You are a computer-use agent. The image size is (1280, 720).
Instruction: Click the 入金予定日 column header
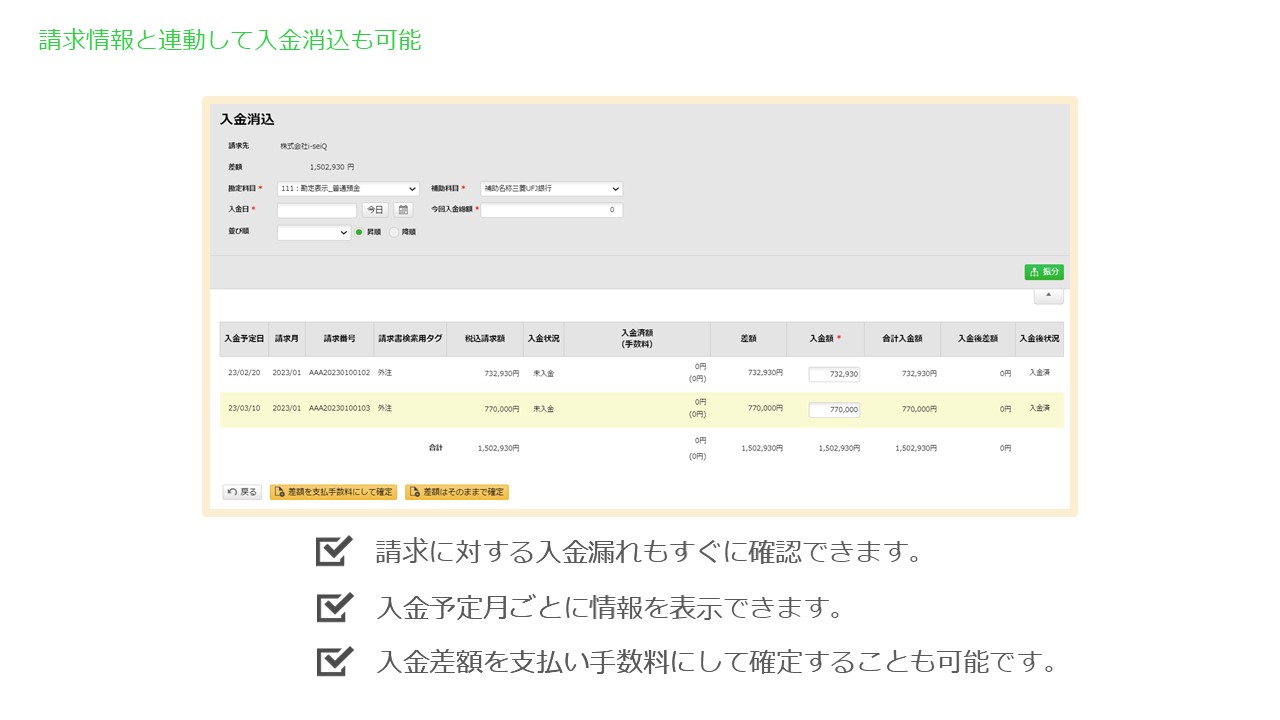pos(244,339)
